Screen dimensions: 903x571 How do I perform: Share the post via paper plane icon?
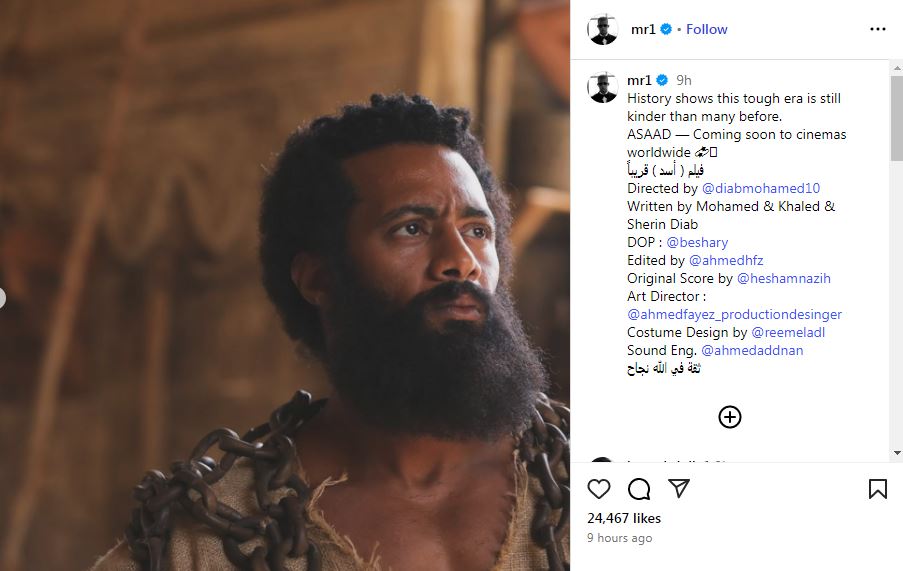point(679,489)
